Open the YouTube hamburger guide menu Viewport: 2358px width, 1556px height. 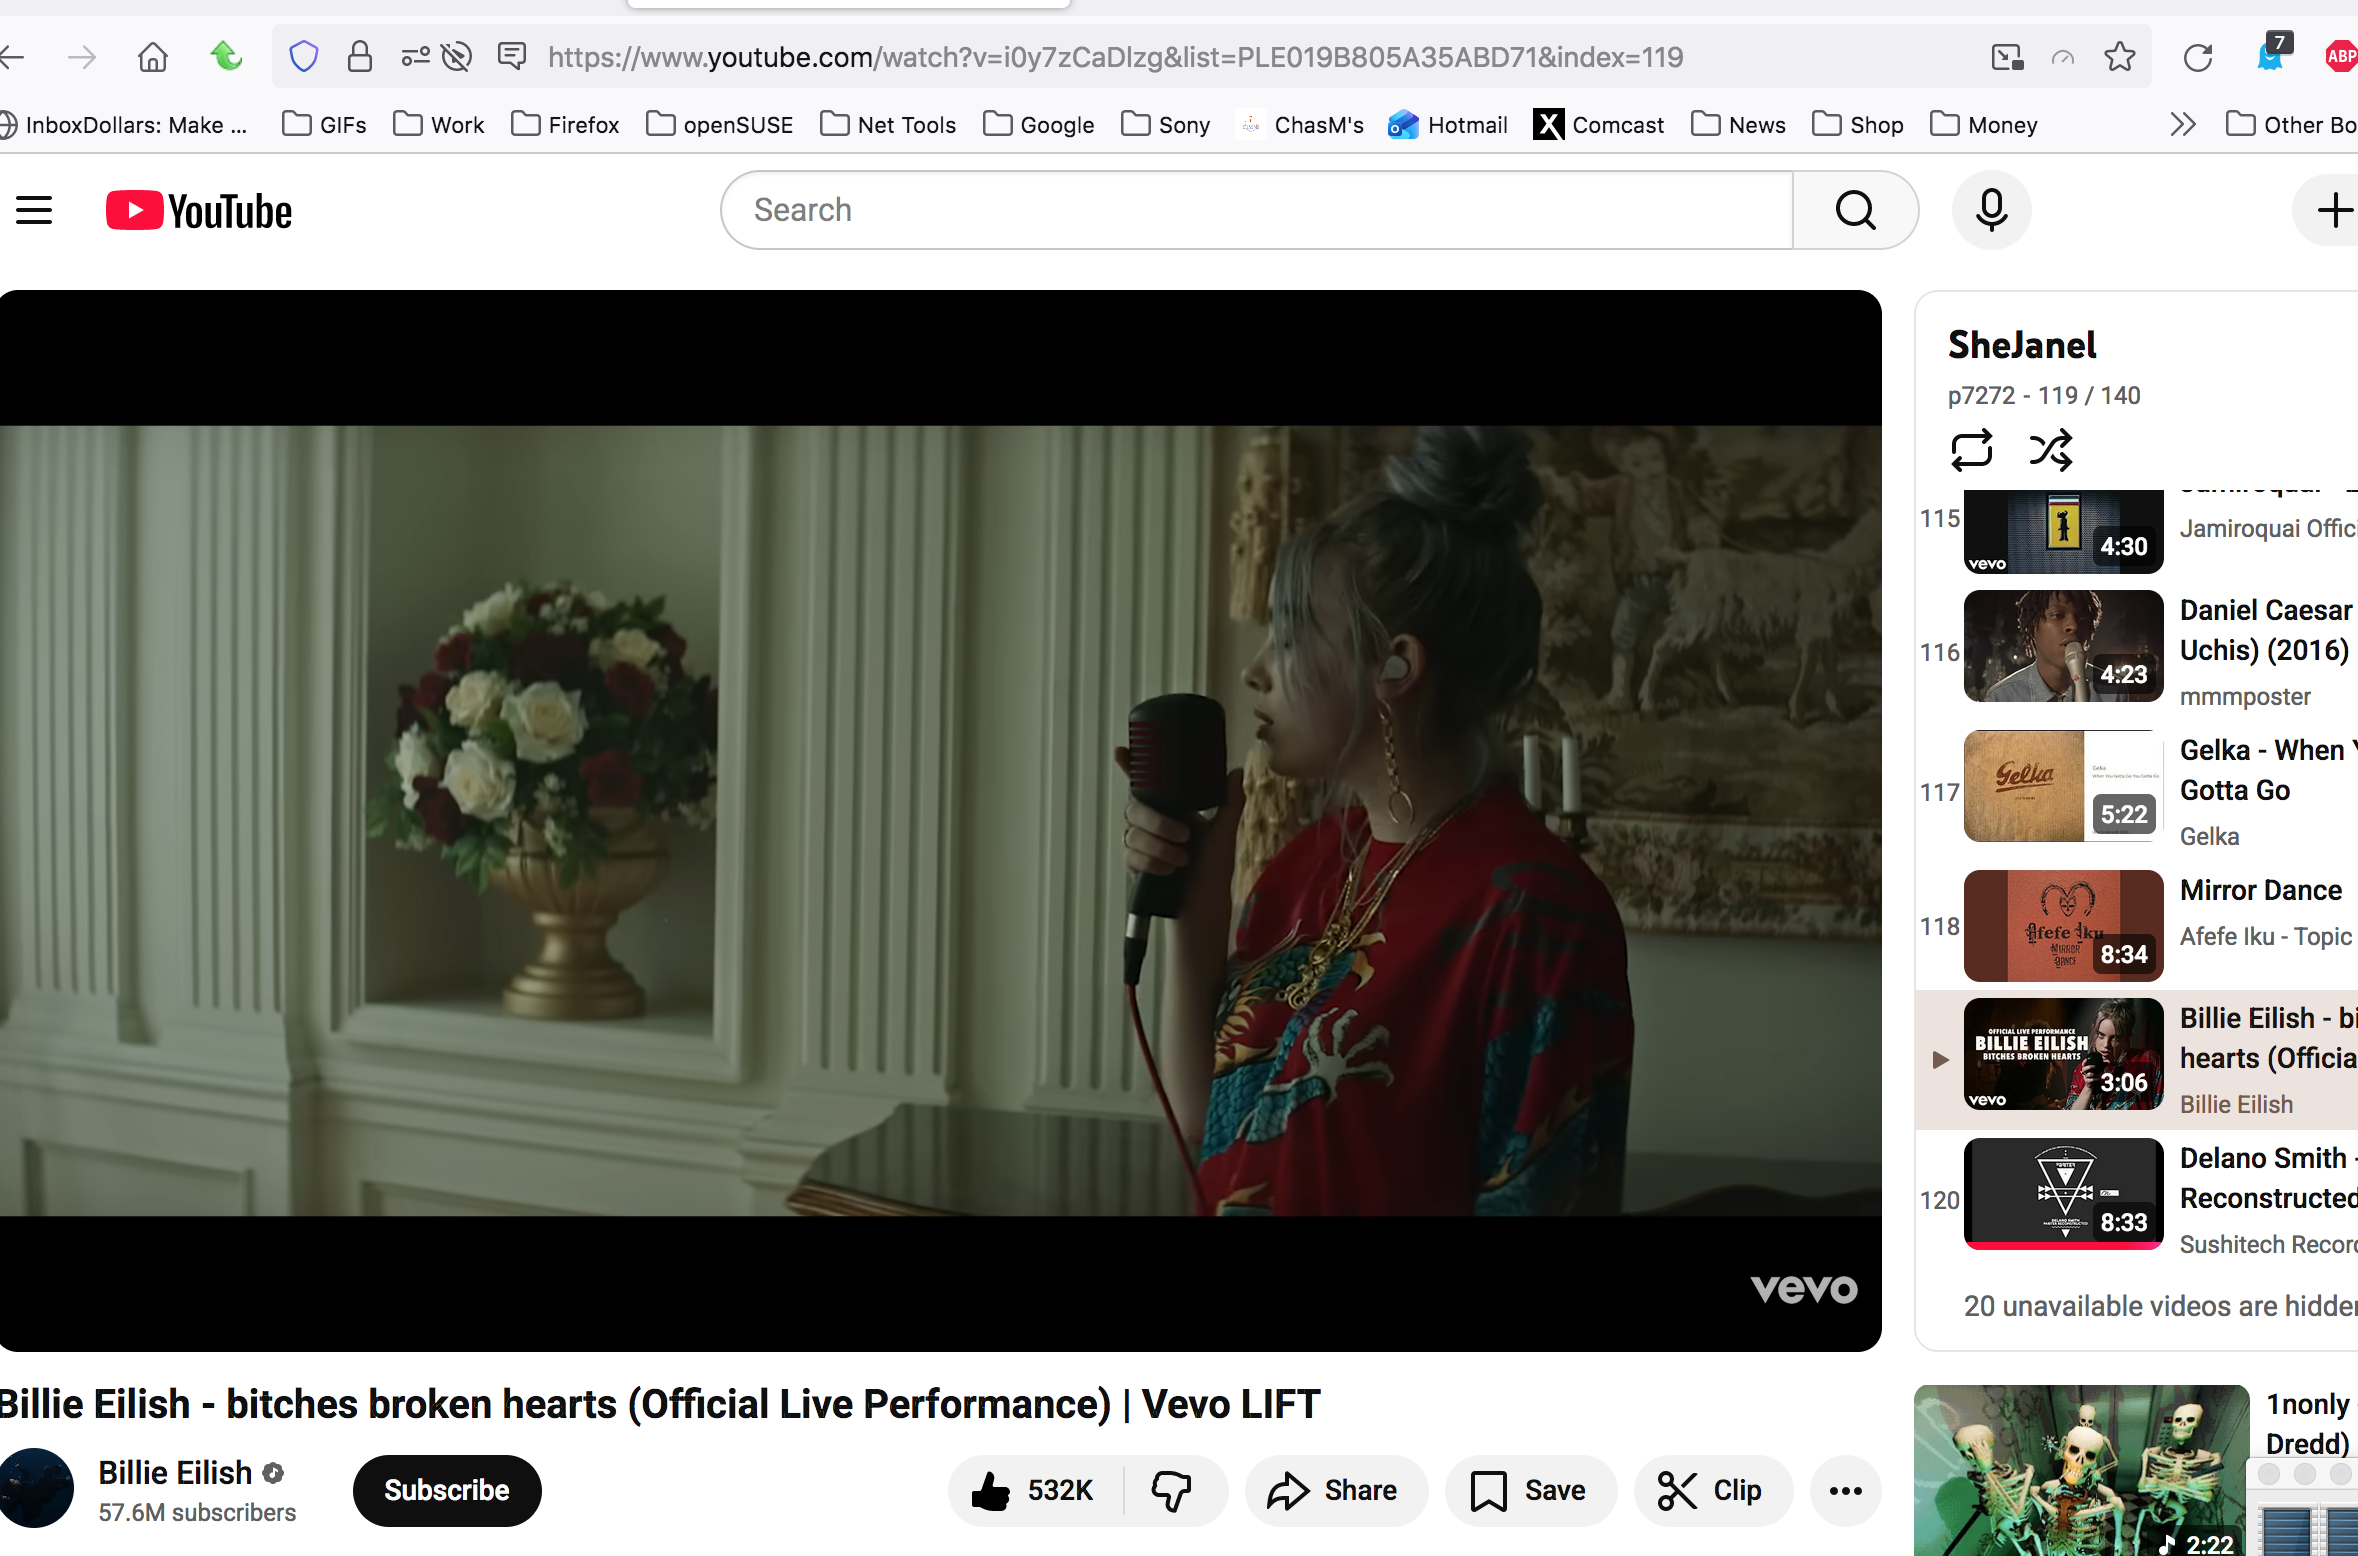pyautogui.click(x=34, y=210)
